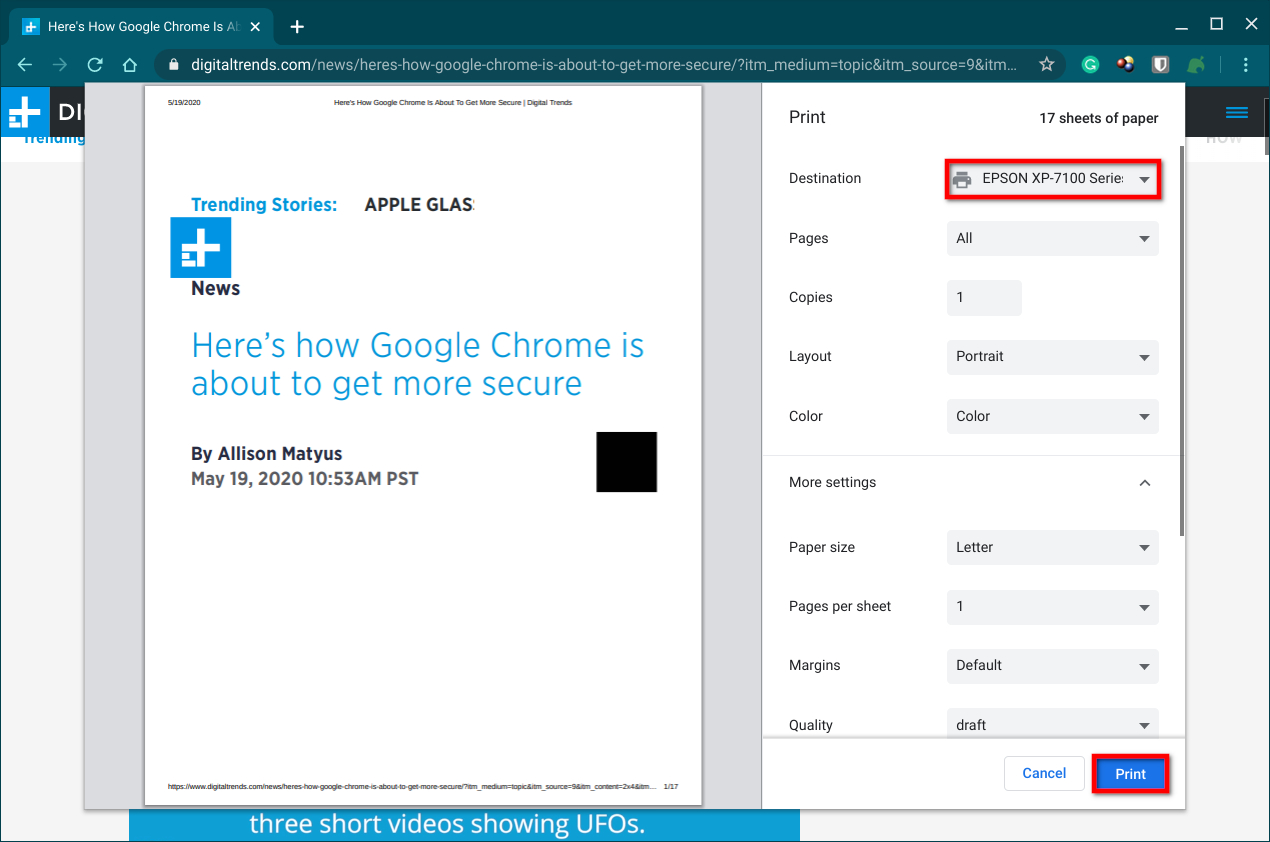Screen dimensions: 1270x842
Task: Open a new browser tab
Action: point(297,27)
